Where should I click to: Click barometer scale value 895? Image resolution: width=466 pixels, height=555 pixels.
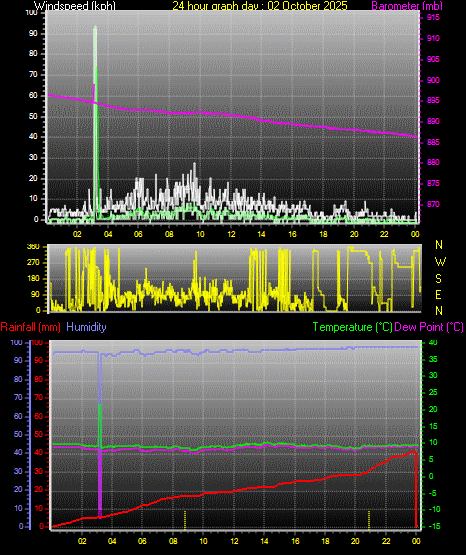[x=433, y=101]
